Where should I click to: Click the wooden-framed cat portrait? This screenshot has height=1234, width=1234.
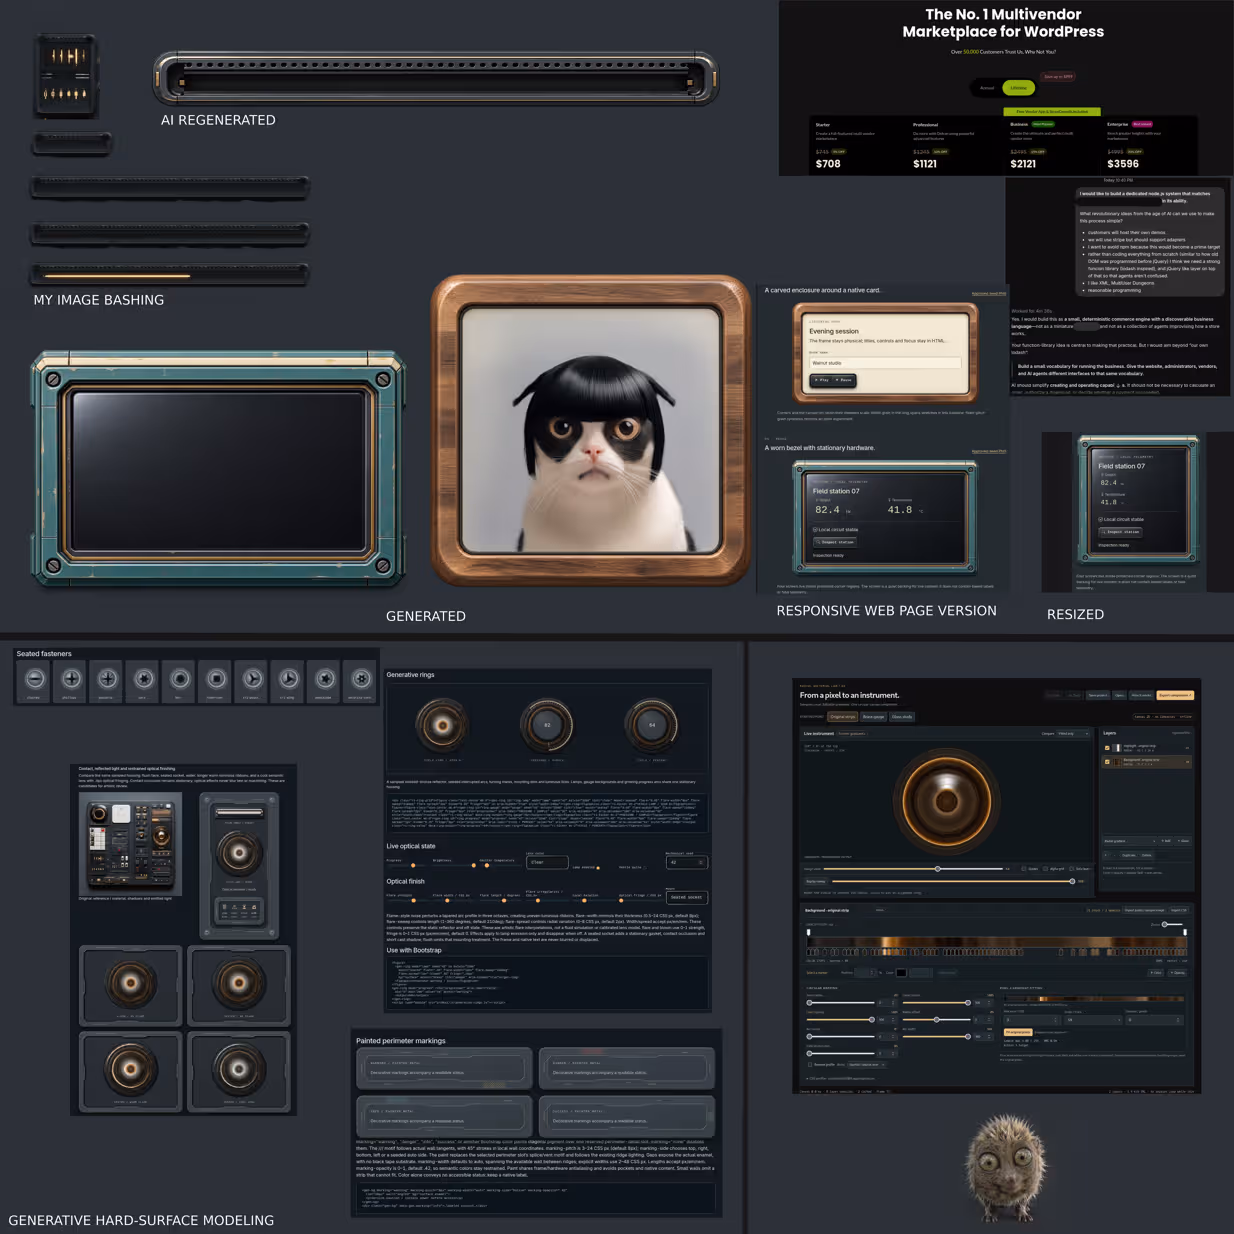point(591,431)
